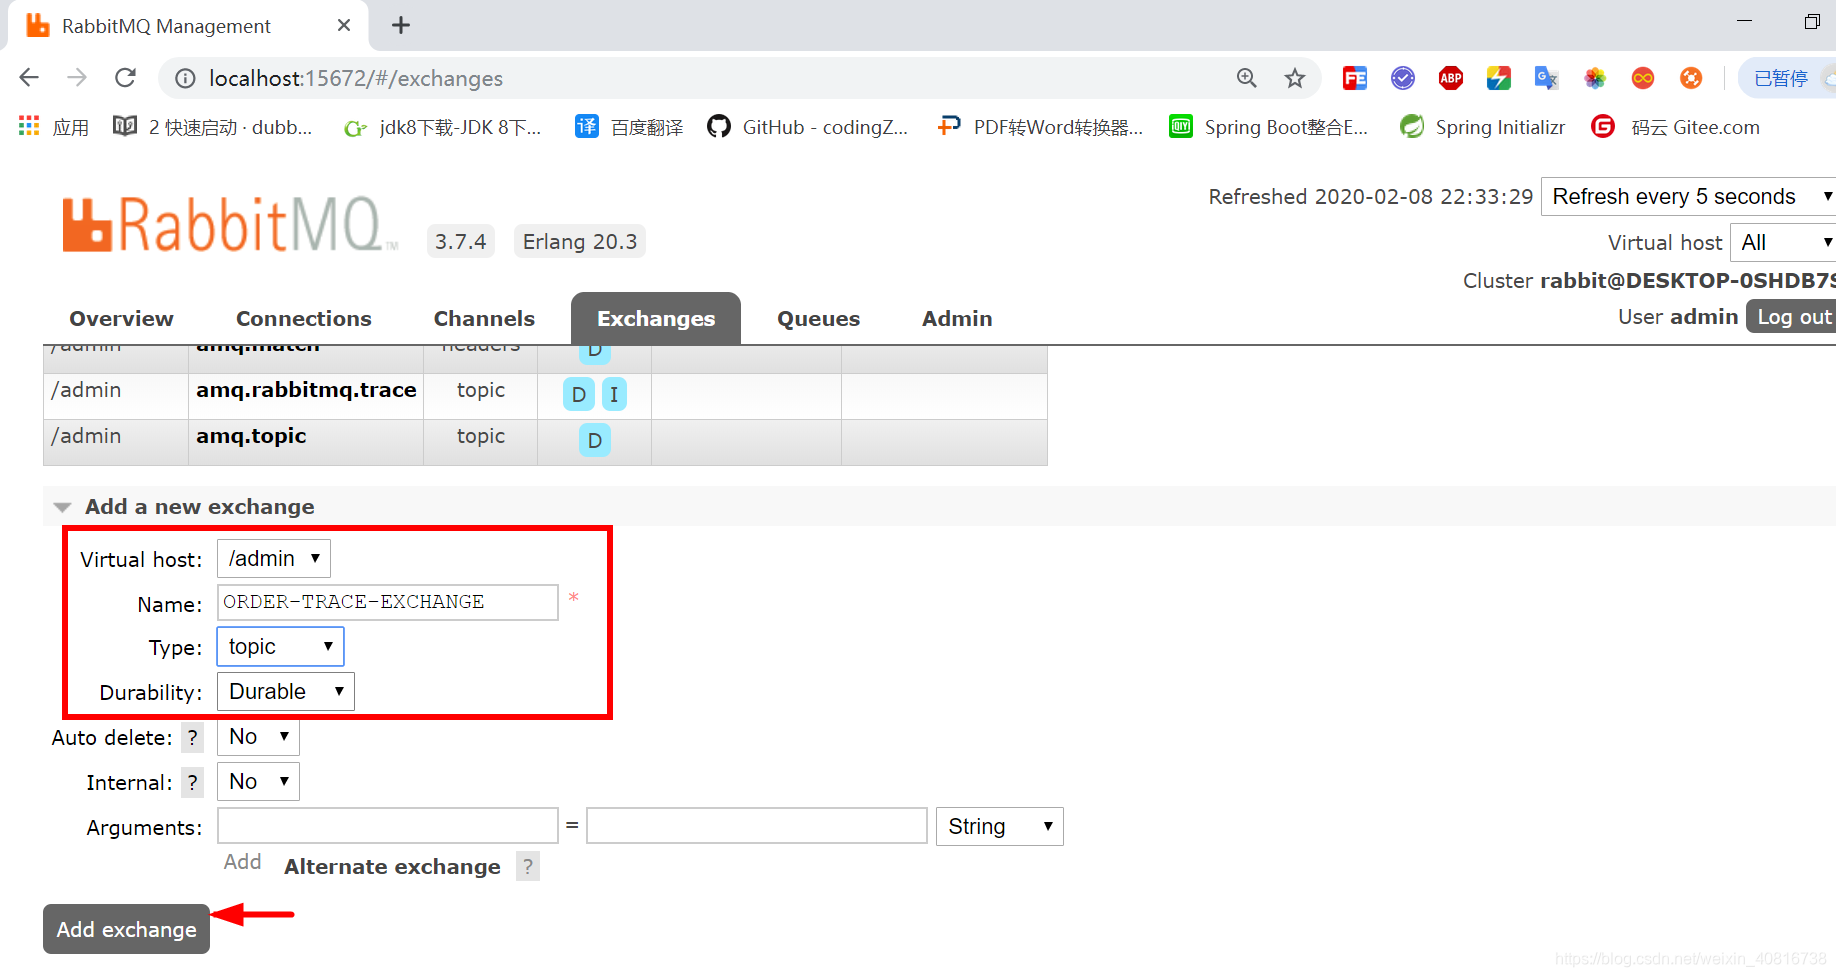Image resolution: width=1836 pixels, height=977 pixels.
Task: Show help for Alternate exchange
Action: [x=527, y=866]
